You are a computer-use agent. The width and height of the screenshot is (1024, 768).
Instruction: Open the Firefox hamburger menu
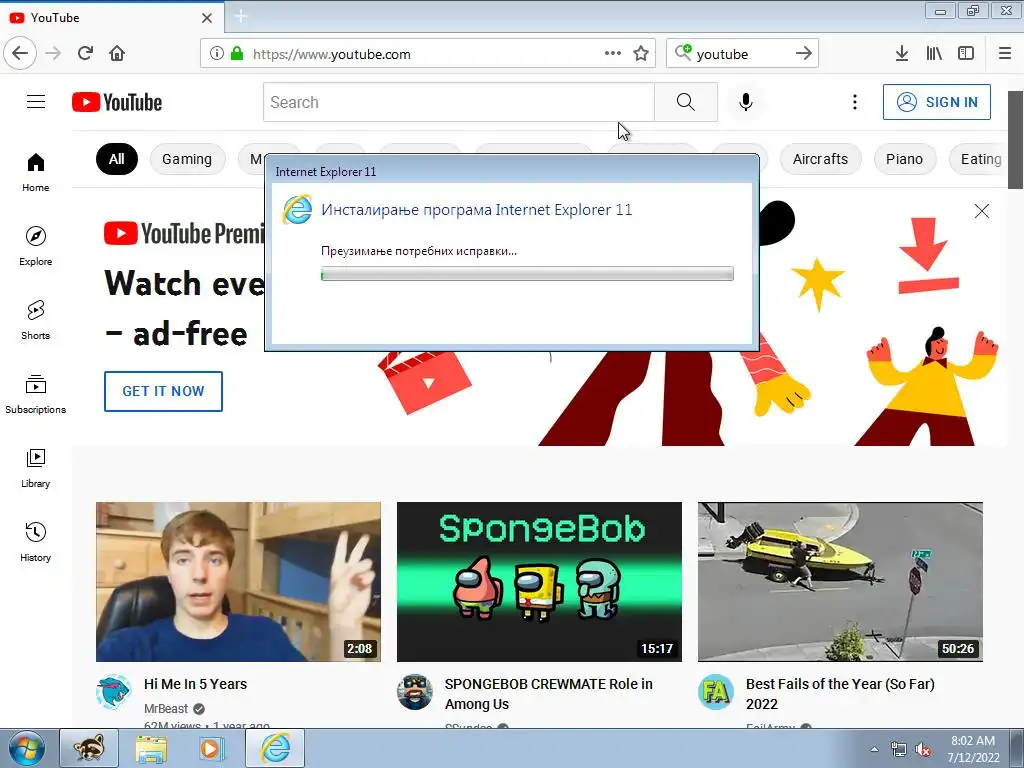1005,53
